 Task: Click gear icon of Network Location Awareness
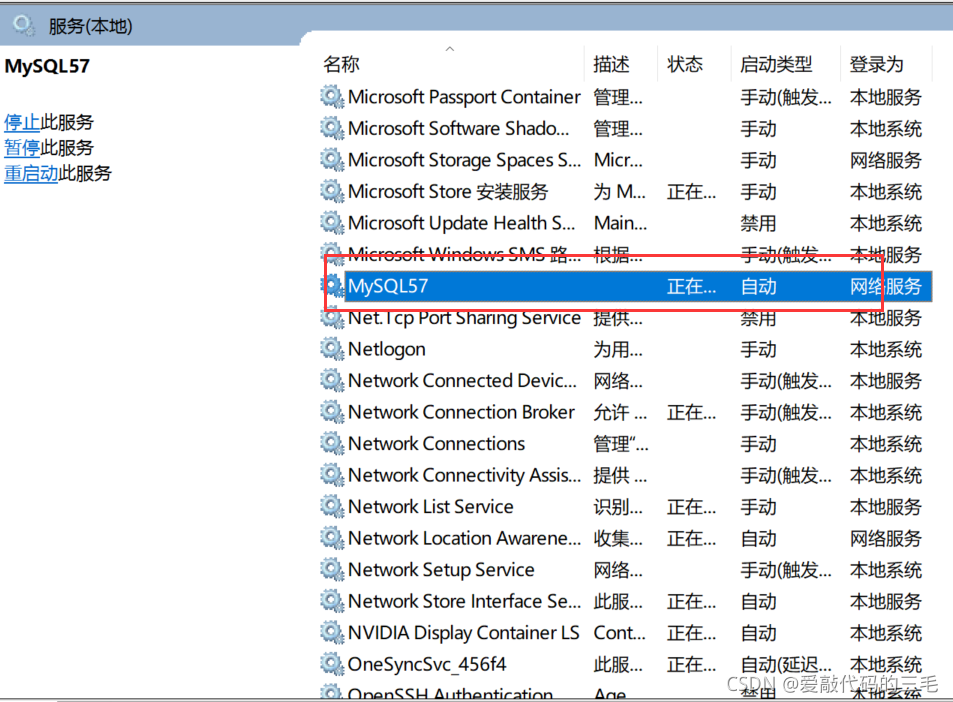click(332, 538)
